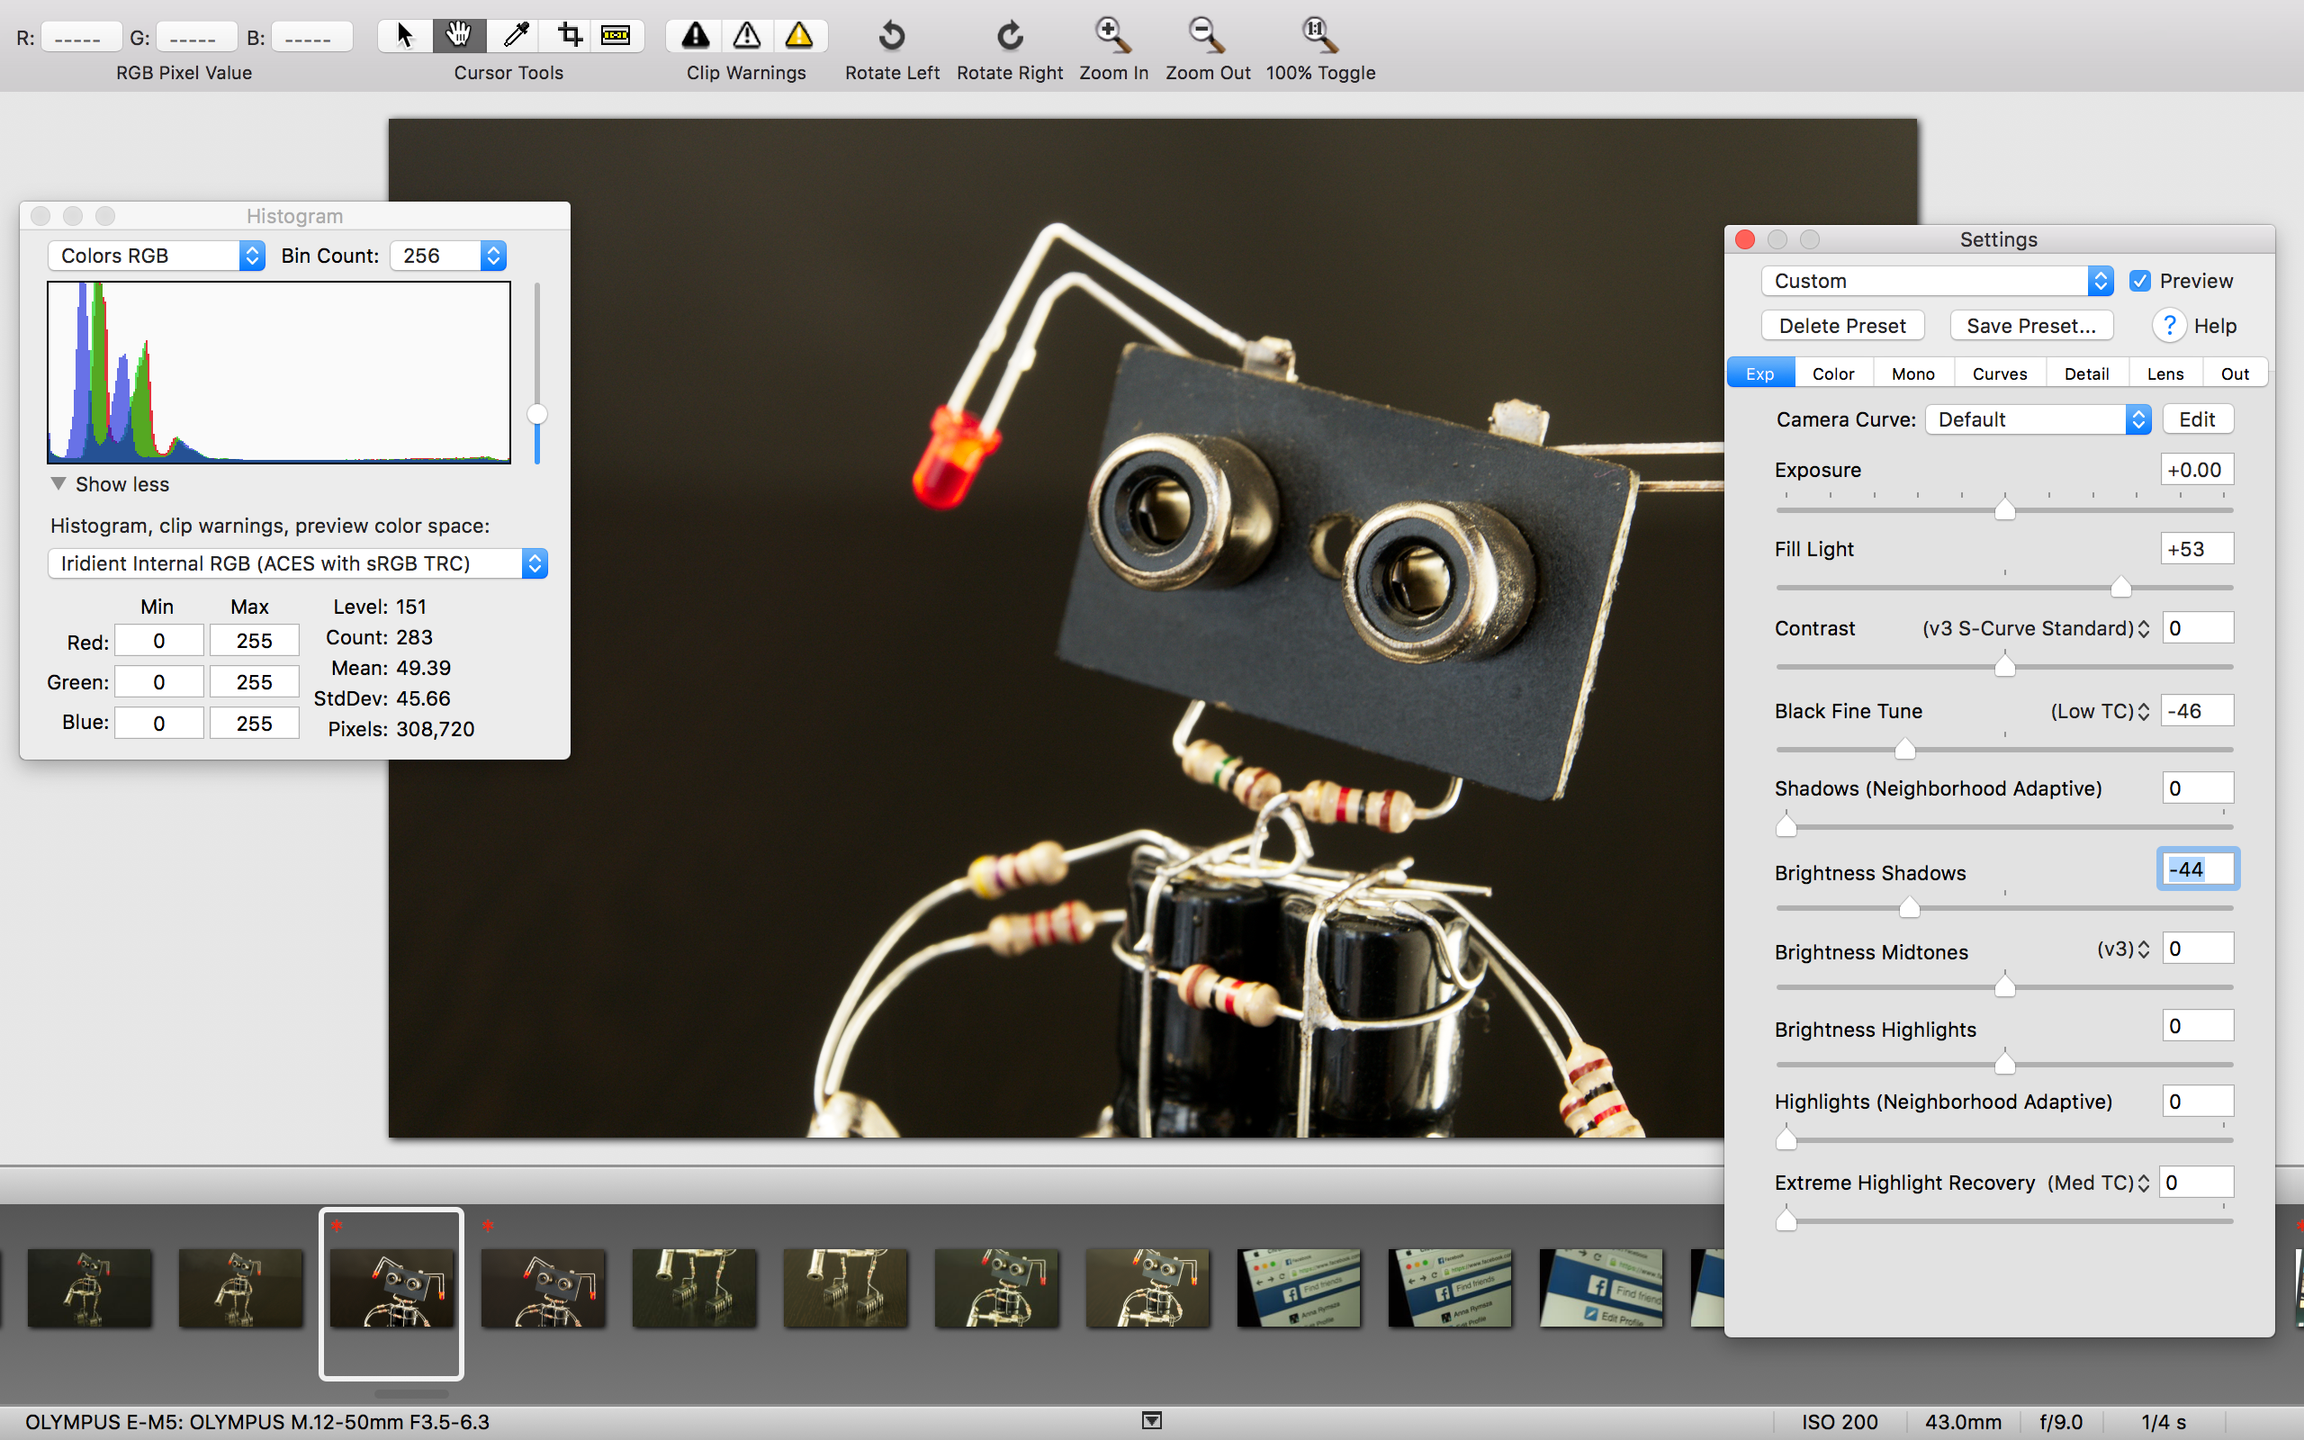Collapse the Show less disclosure triangle
This screenshot has height=1440, width=2304.
[58, 484]
